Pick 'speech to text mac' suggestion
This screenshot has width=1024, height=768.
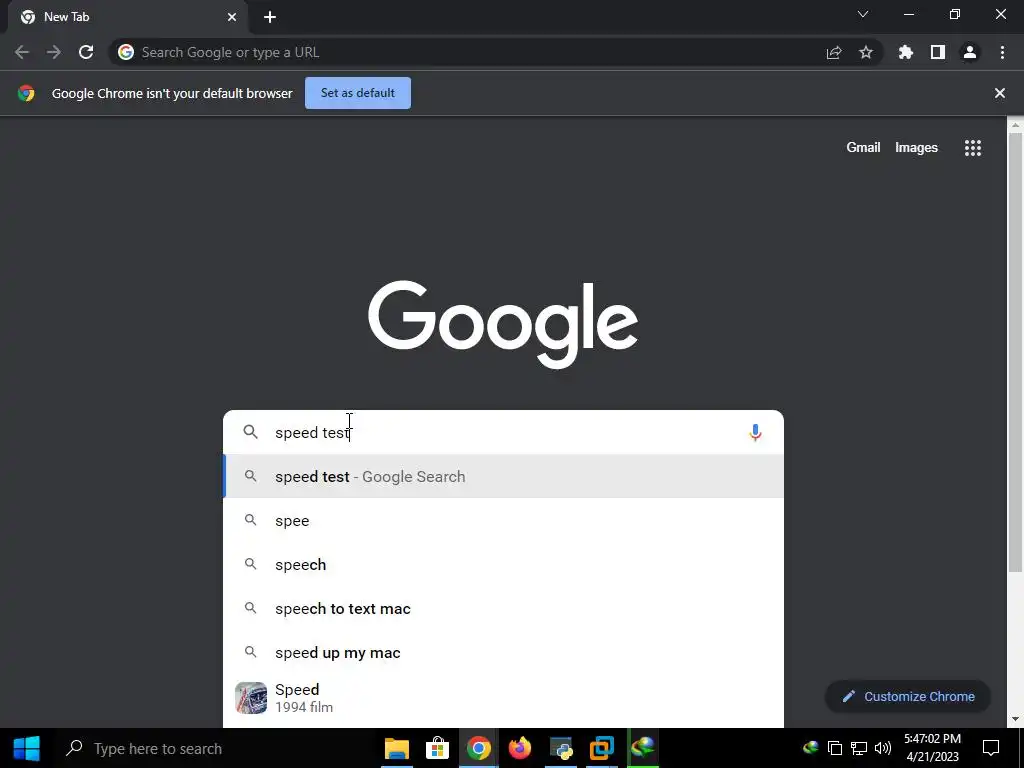504,609
